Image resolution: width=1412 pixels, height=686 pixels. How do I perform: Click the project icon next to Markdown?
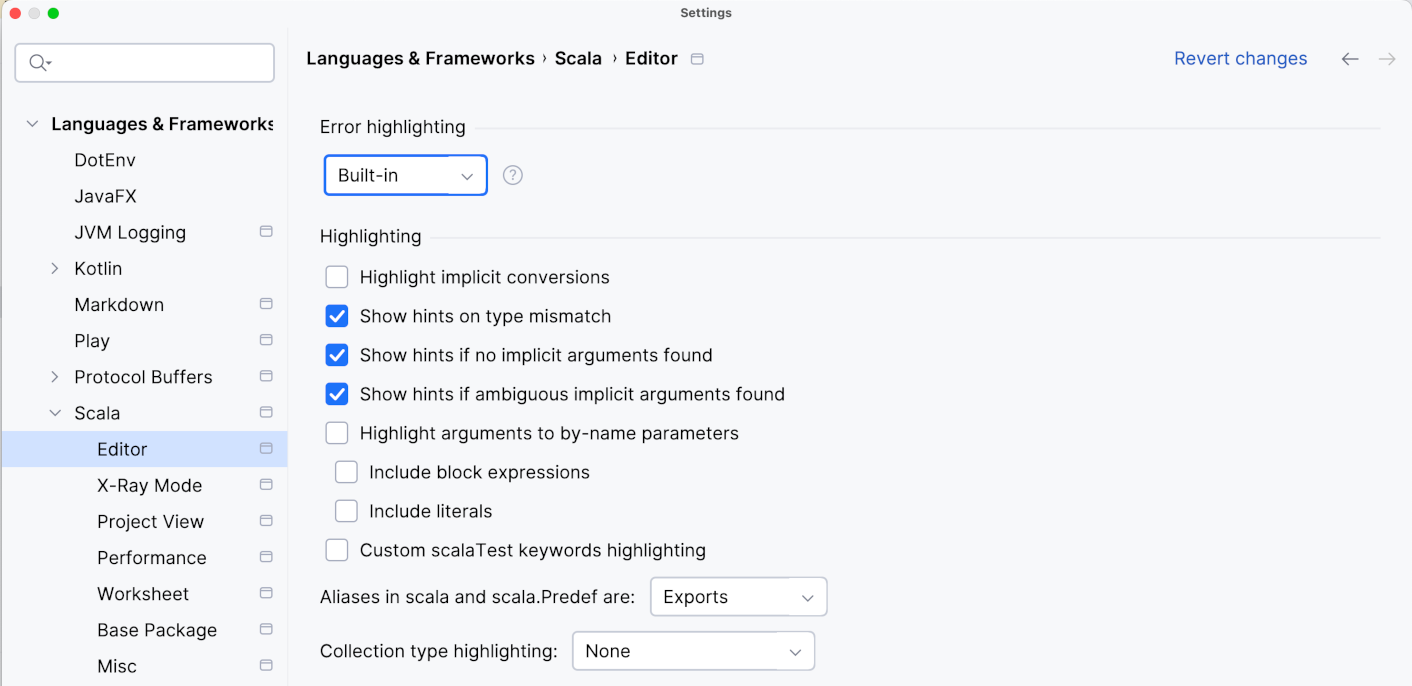pos(266,304)
